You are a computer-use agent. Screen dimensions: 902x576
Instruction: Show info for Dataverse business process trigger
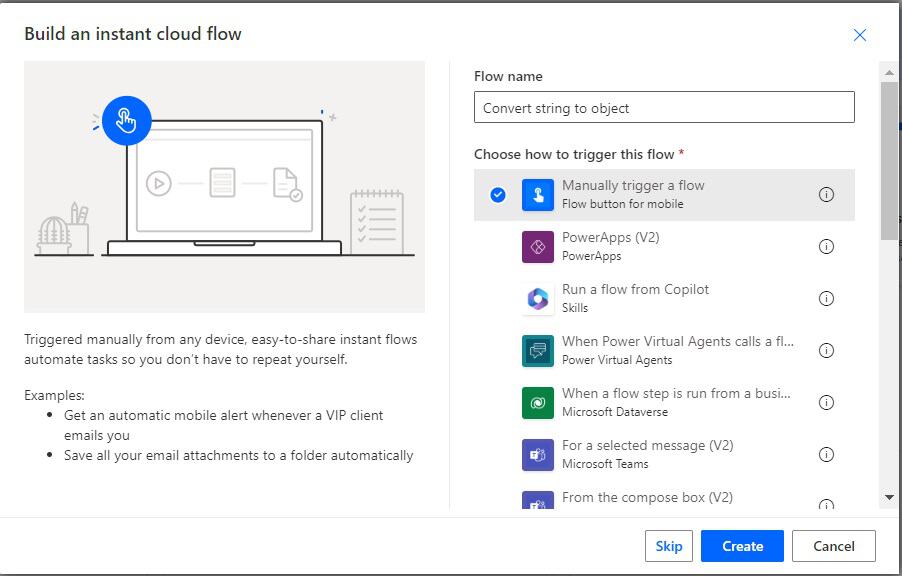(826, 402)
